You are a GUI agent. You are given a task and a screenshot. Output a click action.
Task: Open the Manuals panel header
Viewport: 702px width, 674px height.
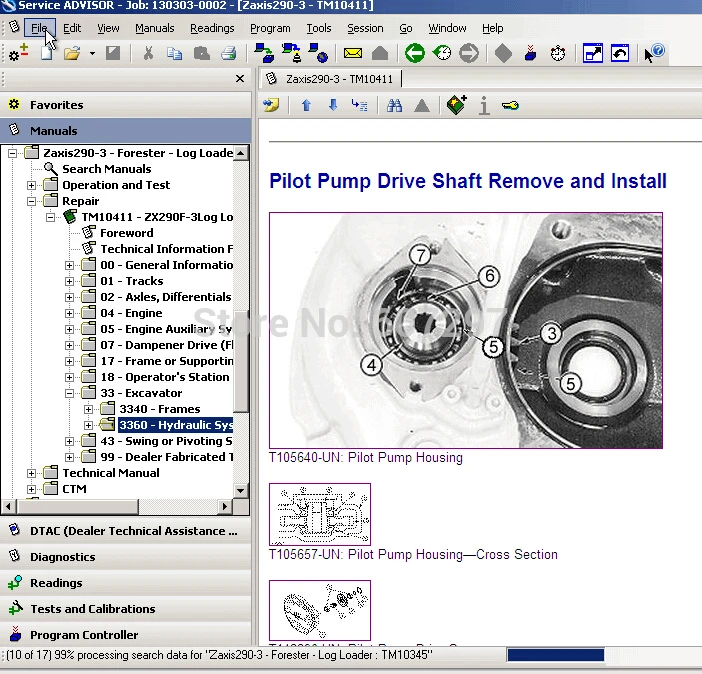(x=125, y=131)
